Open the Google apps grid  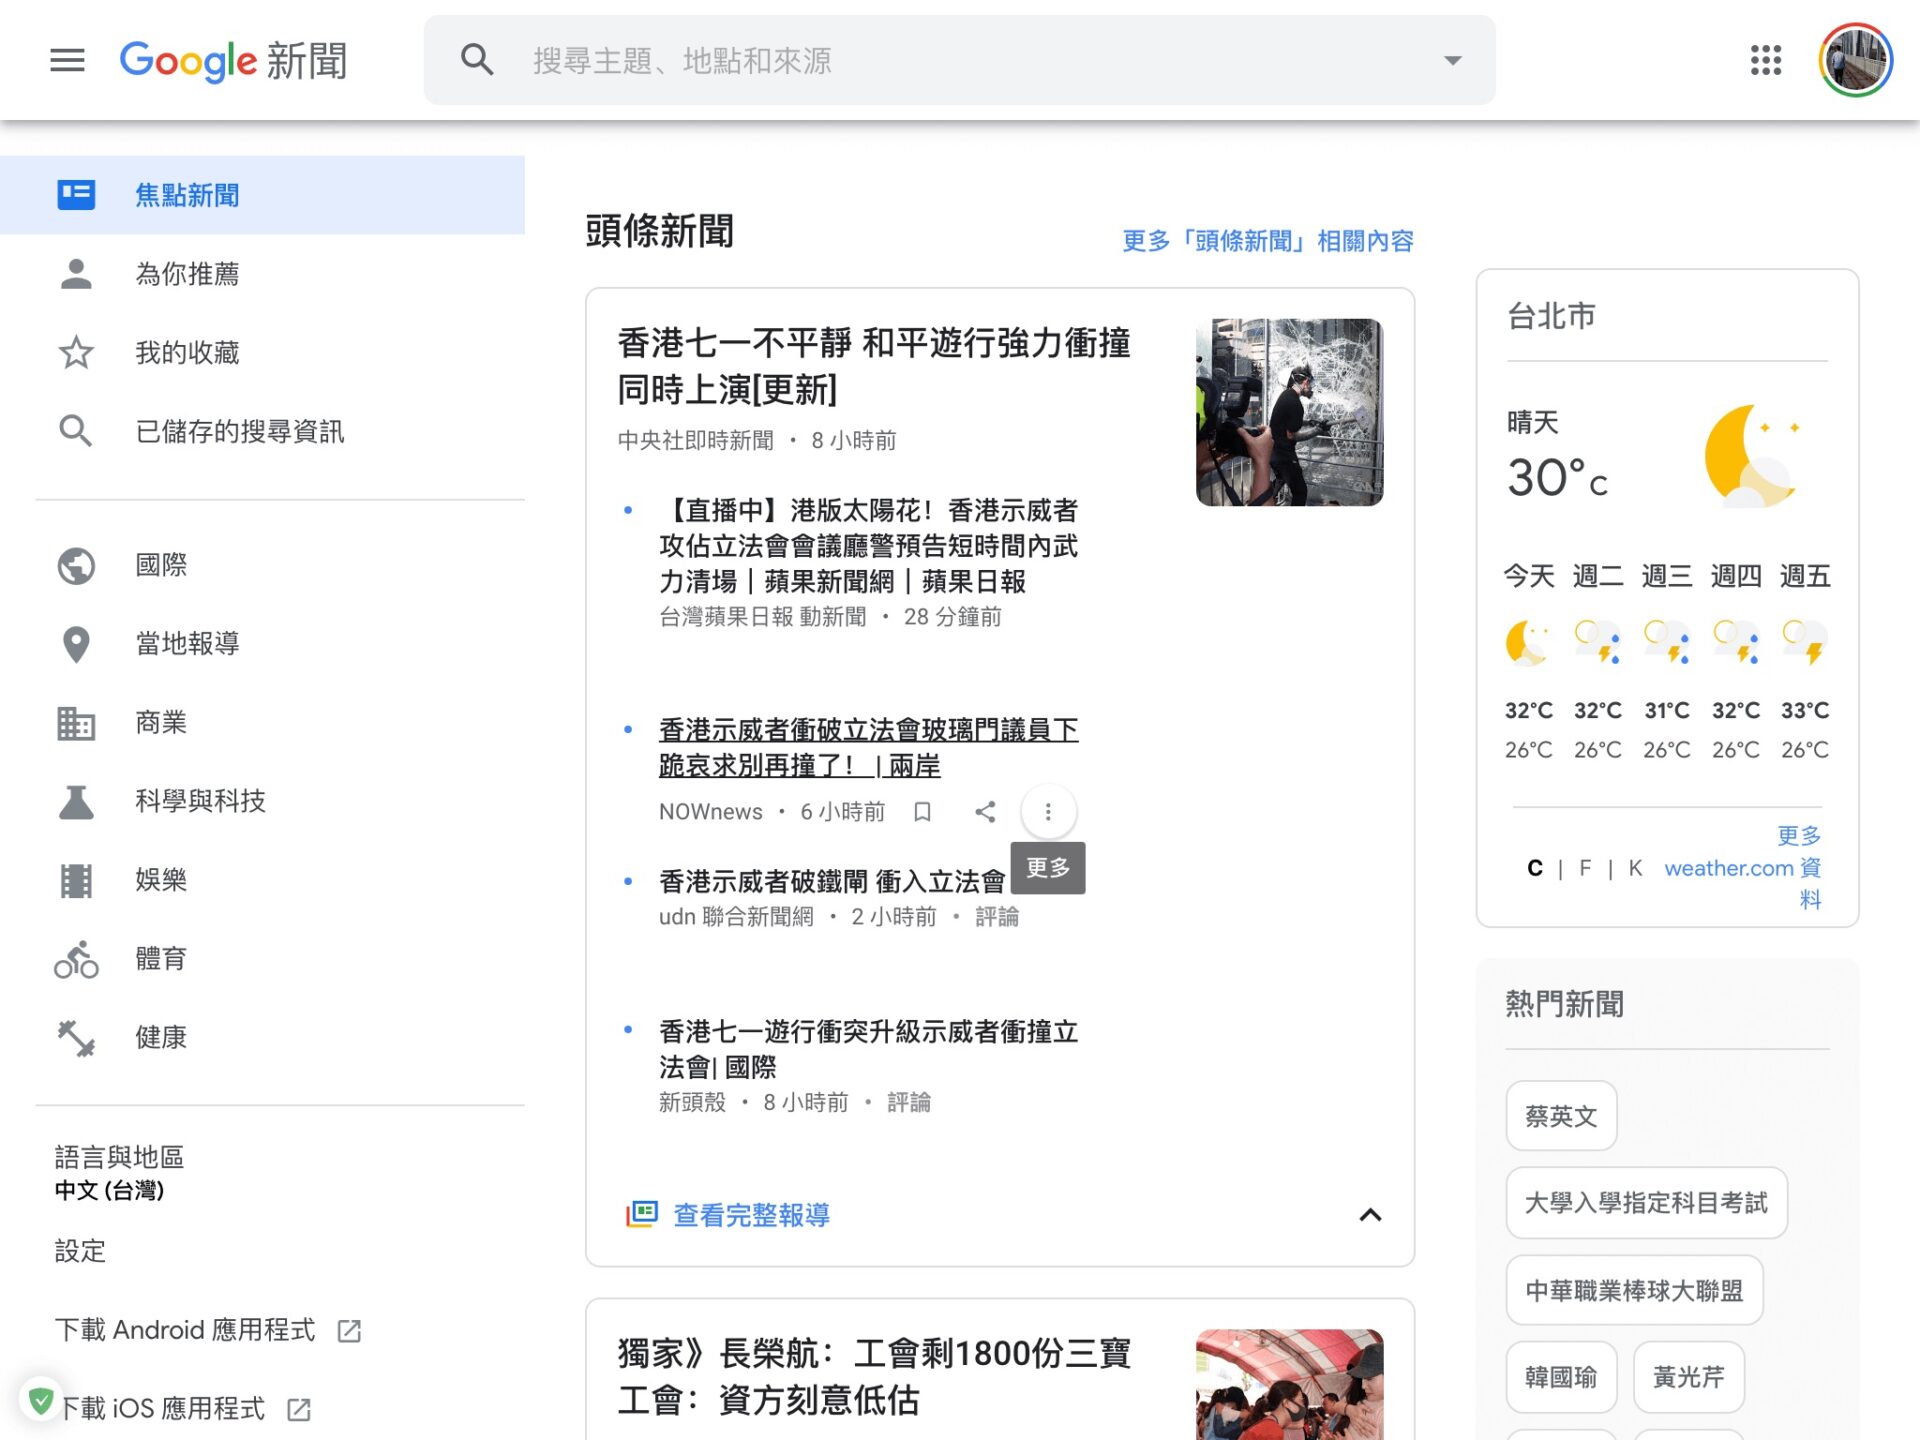tap(1766, 60)
